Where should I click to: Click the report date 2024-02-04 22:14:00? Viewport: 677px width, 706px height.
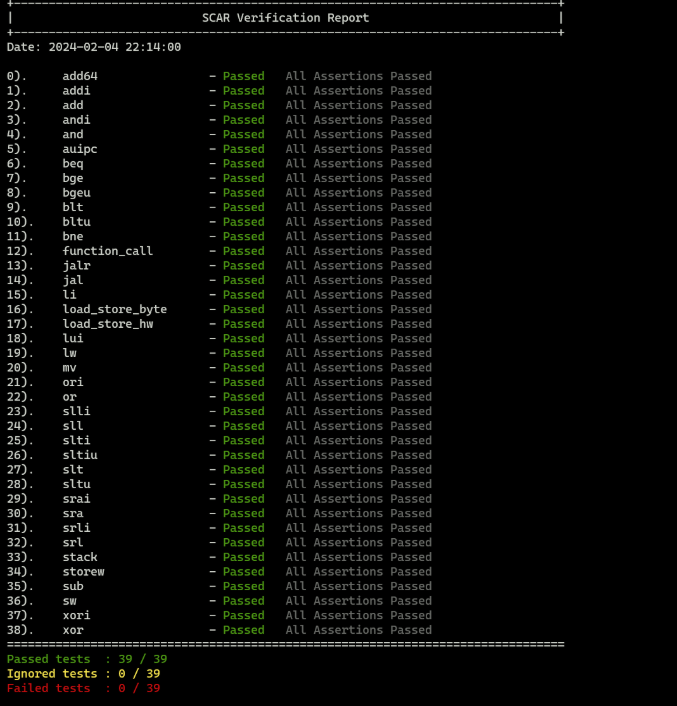point(94,47)
